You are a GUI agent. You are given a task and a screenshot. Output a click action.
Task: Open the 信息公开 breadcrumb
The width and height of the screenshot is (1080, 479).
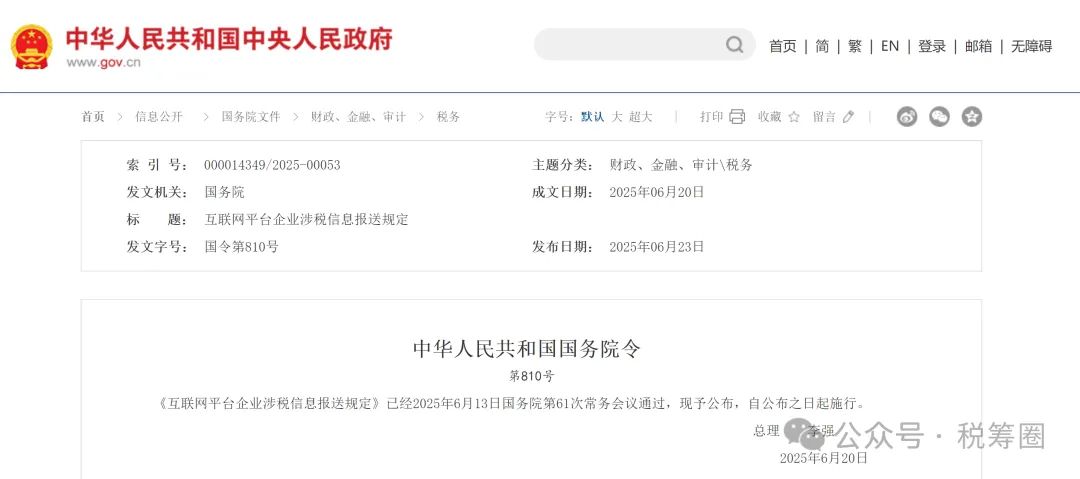tap(159, 117)
